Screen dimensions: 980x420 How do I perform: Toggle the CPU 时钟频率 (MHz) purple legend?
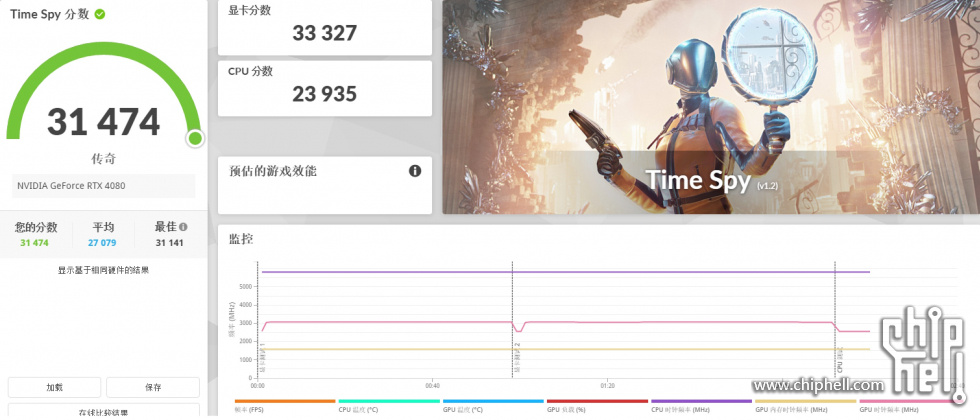pos(701,406)
